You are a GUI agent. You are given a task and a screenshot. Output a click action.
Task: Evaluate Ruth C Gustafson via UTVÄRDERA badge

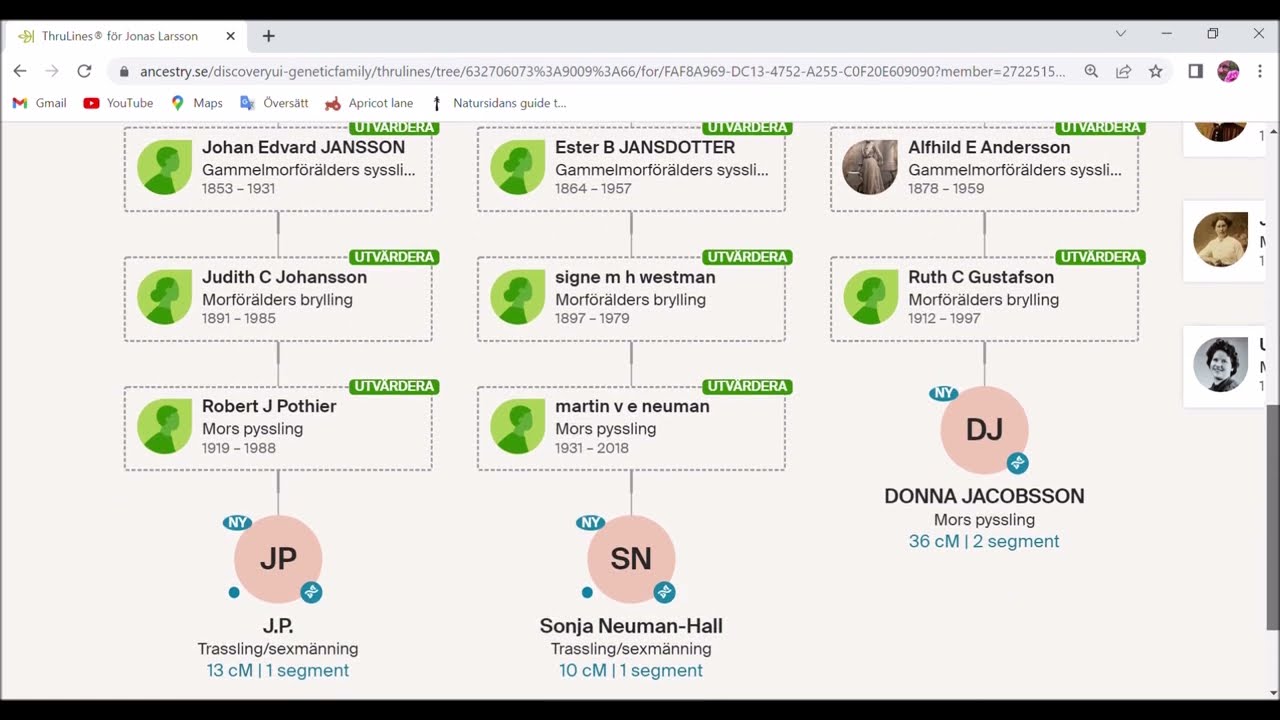[1100, 257]
